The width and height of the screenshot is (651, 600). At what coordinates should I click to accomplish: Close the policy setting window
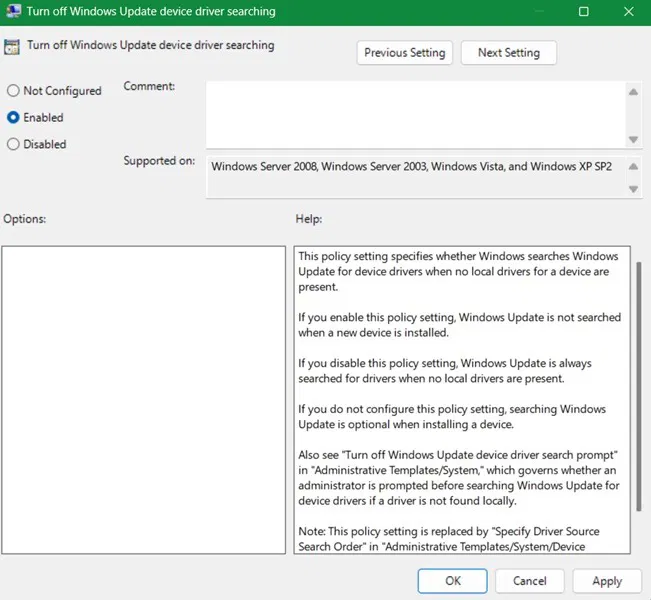629,12
